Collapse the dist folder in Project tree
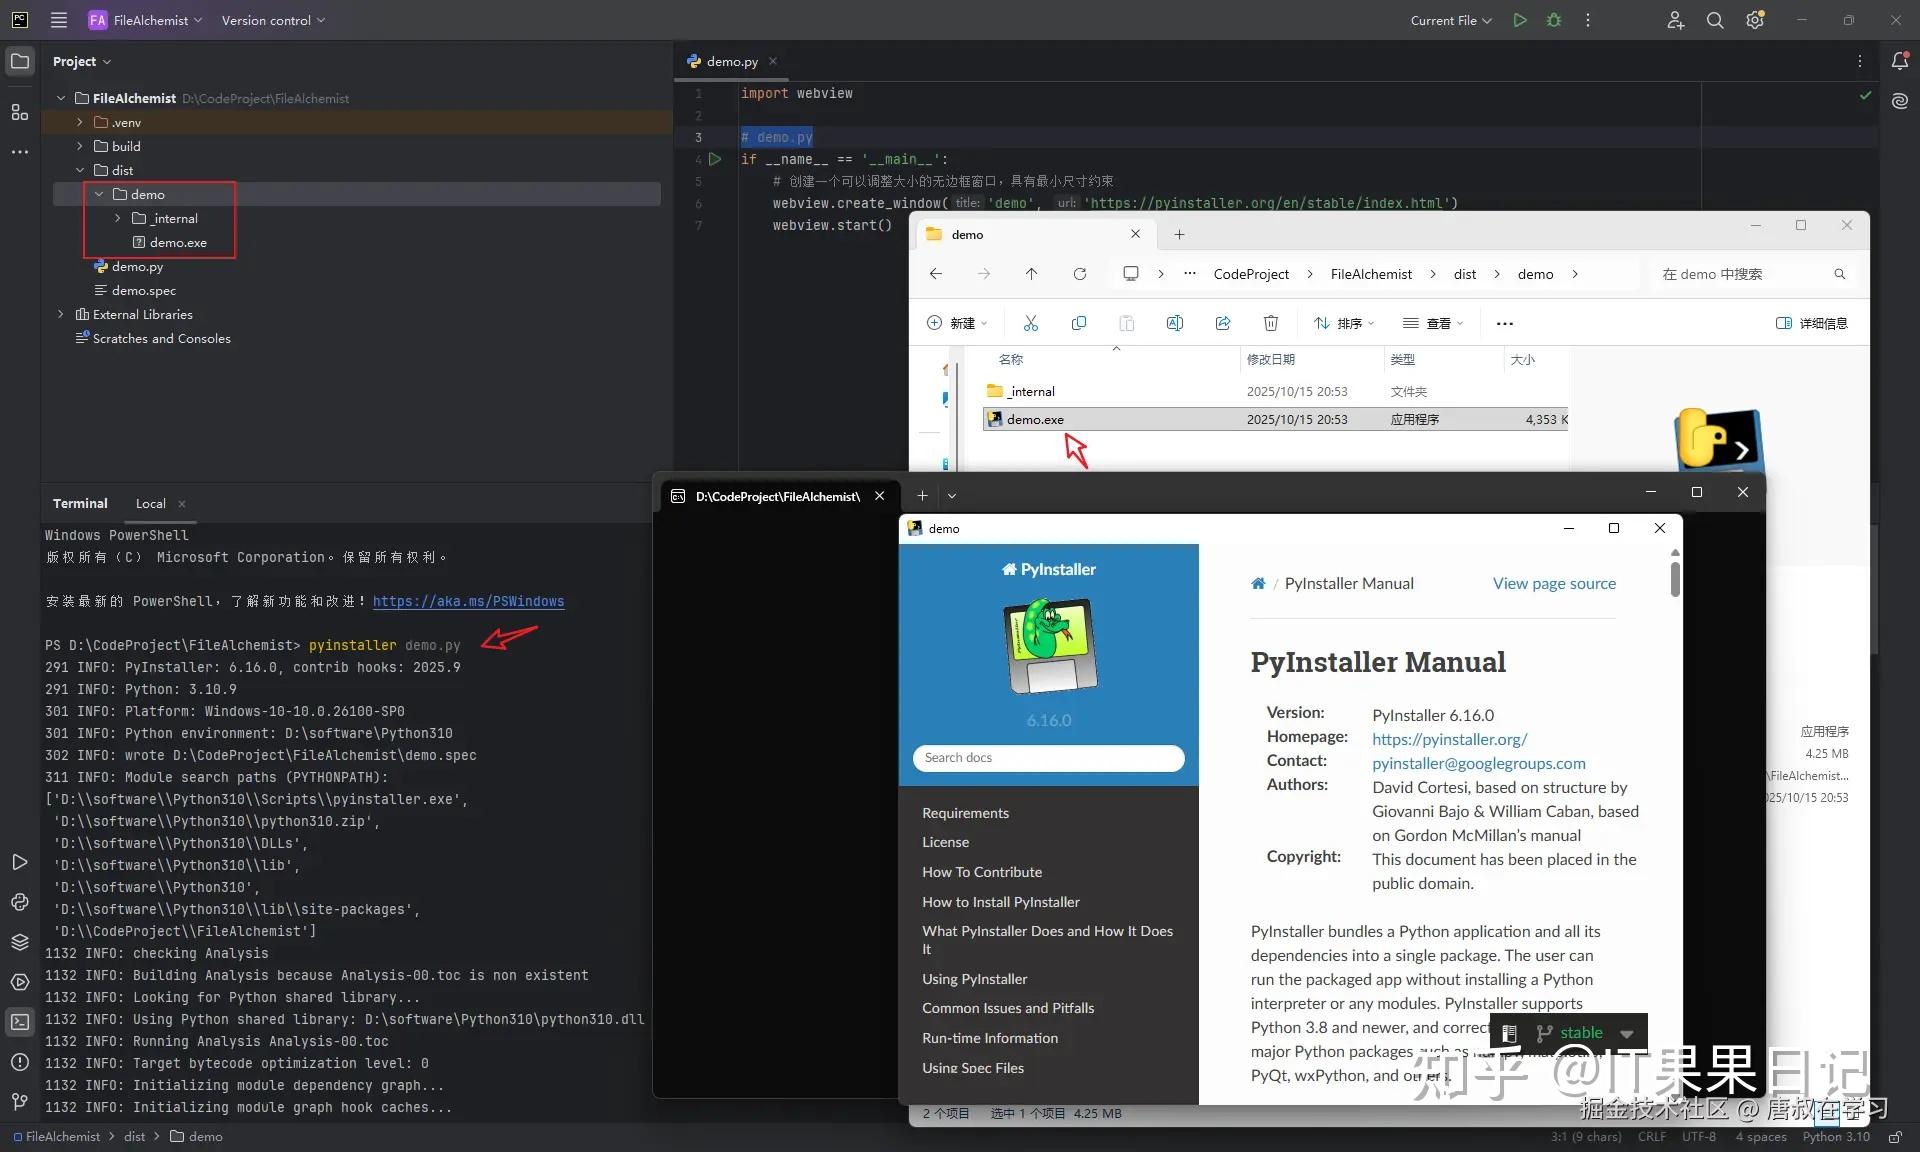 81,170
